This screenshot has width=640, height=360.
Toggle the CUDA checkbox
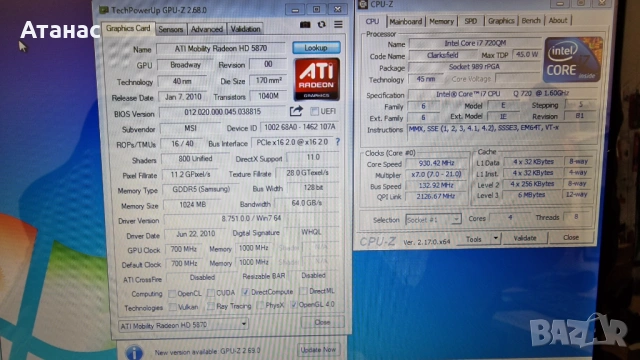211,293
